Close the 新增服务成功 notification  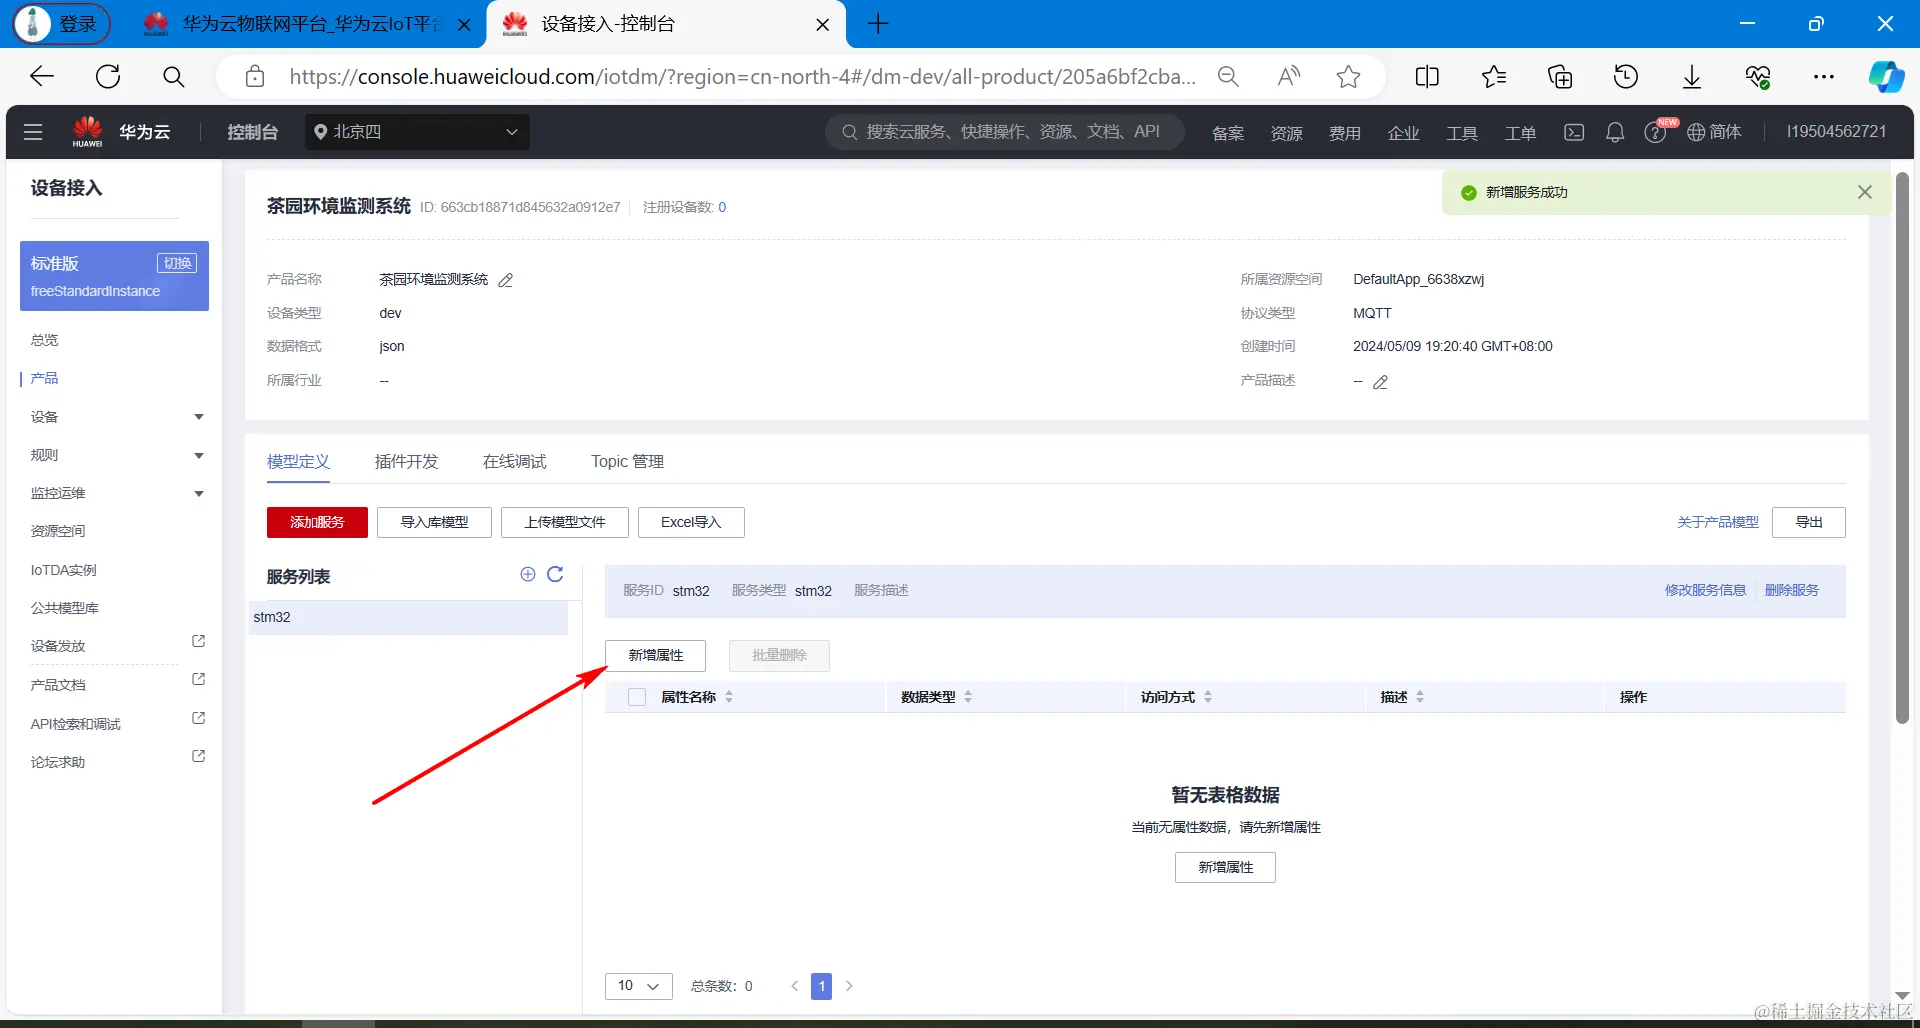[1865, 192]
